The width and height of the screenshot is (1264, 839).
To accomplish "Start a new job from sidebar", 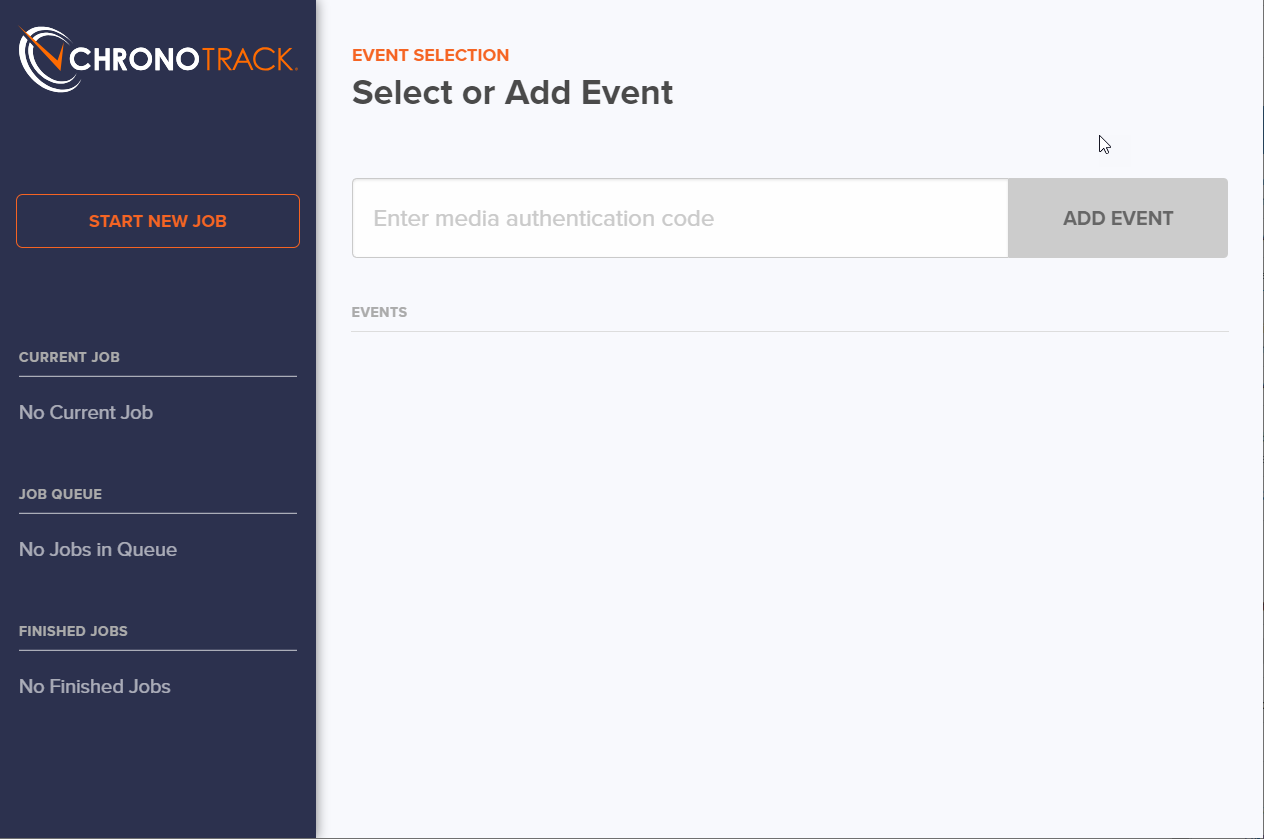I will 158,221.
